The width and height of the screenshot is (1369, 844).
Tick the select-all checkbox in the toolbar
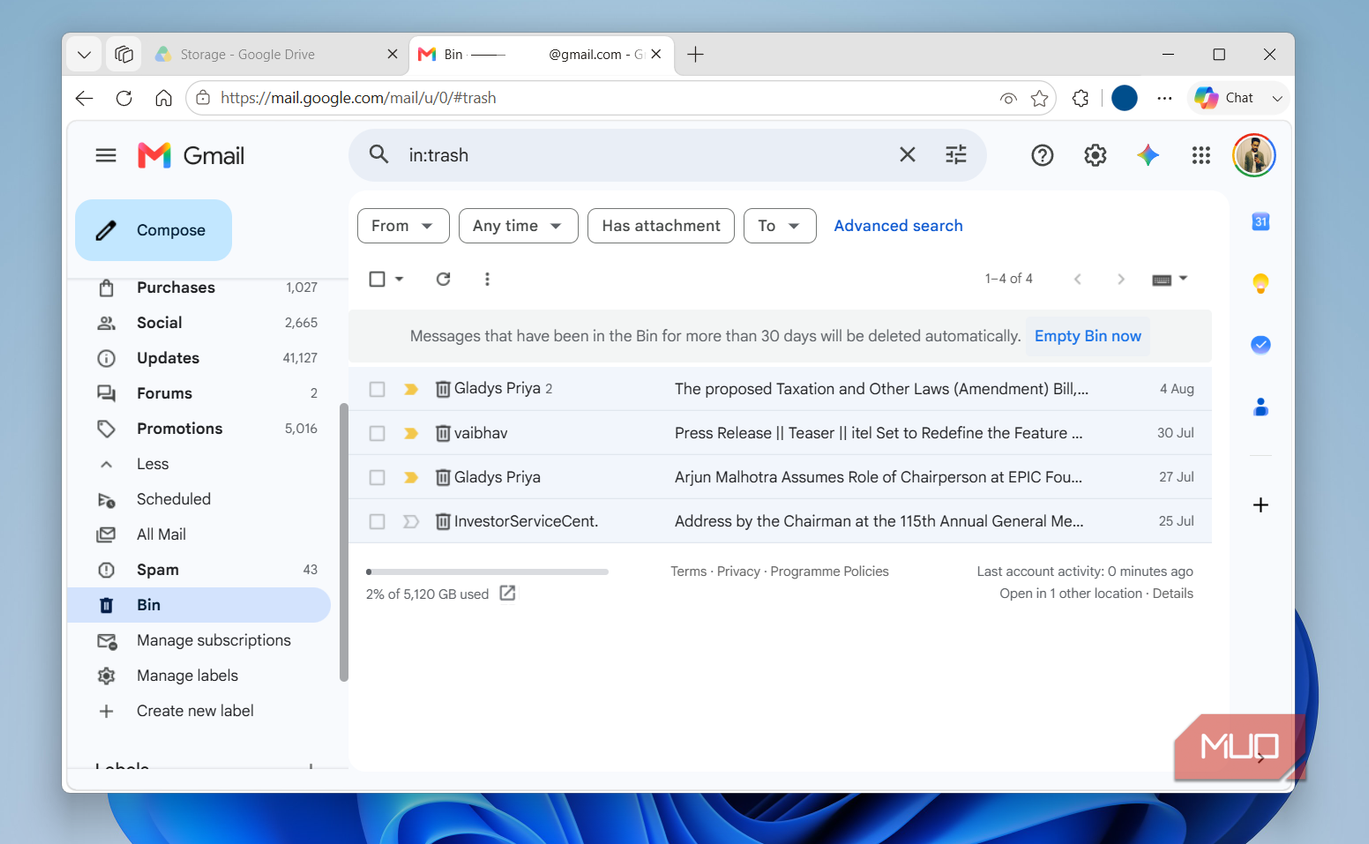click(x=377, y=279)
